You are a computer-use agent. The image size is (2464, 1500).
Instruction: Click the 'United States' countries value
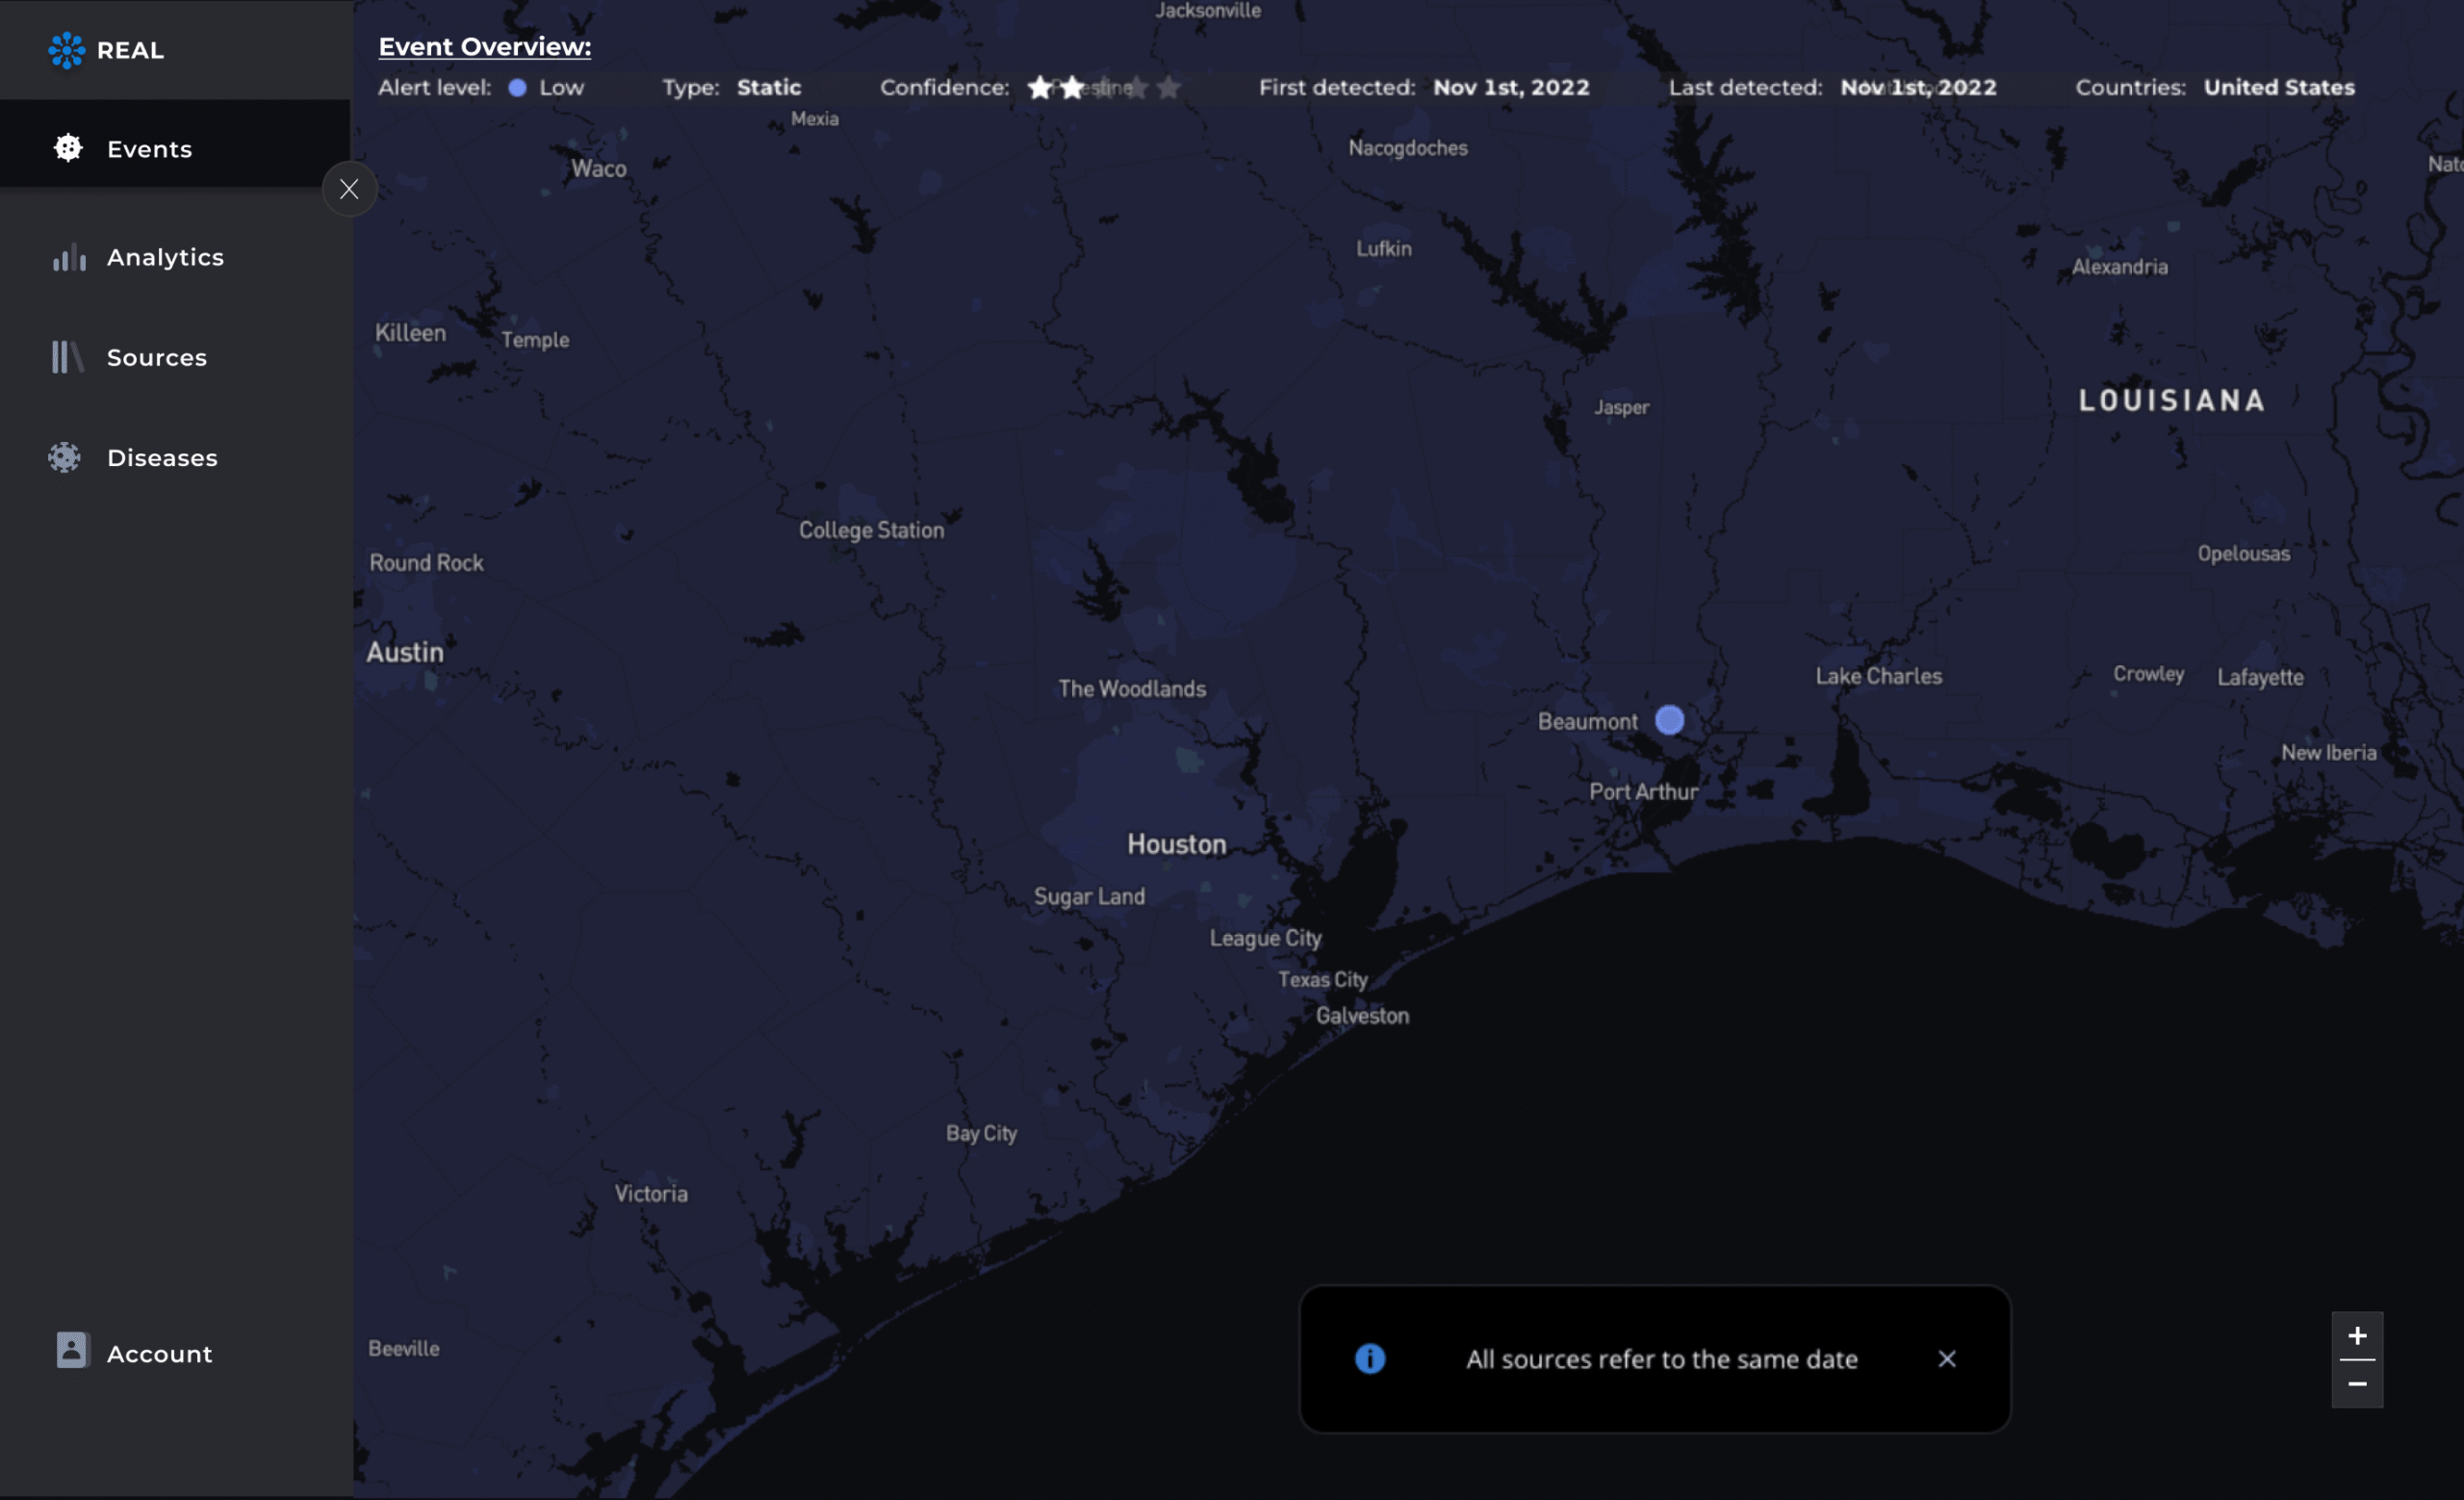pos(2279,87)
